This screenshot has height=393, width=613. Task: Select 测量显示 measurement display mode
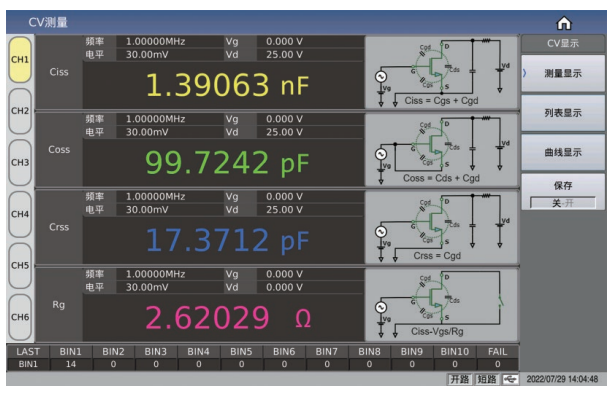click(563, 74)
